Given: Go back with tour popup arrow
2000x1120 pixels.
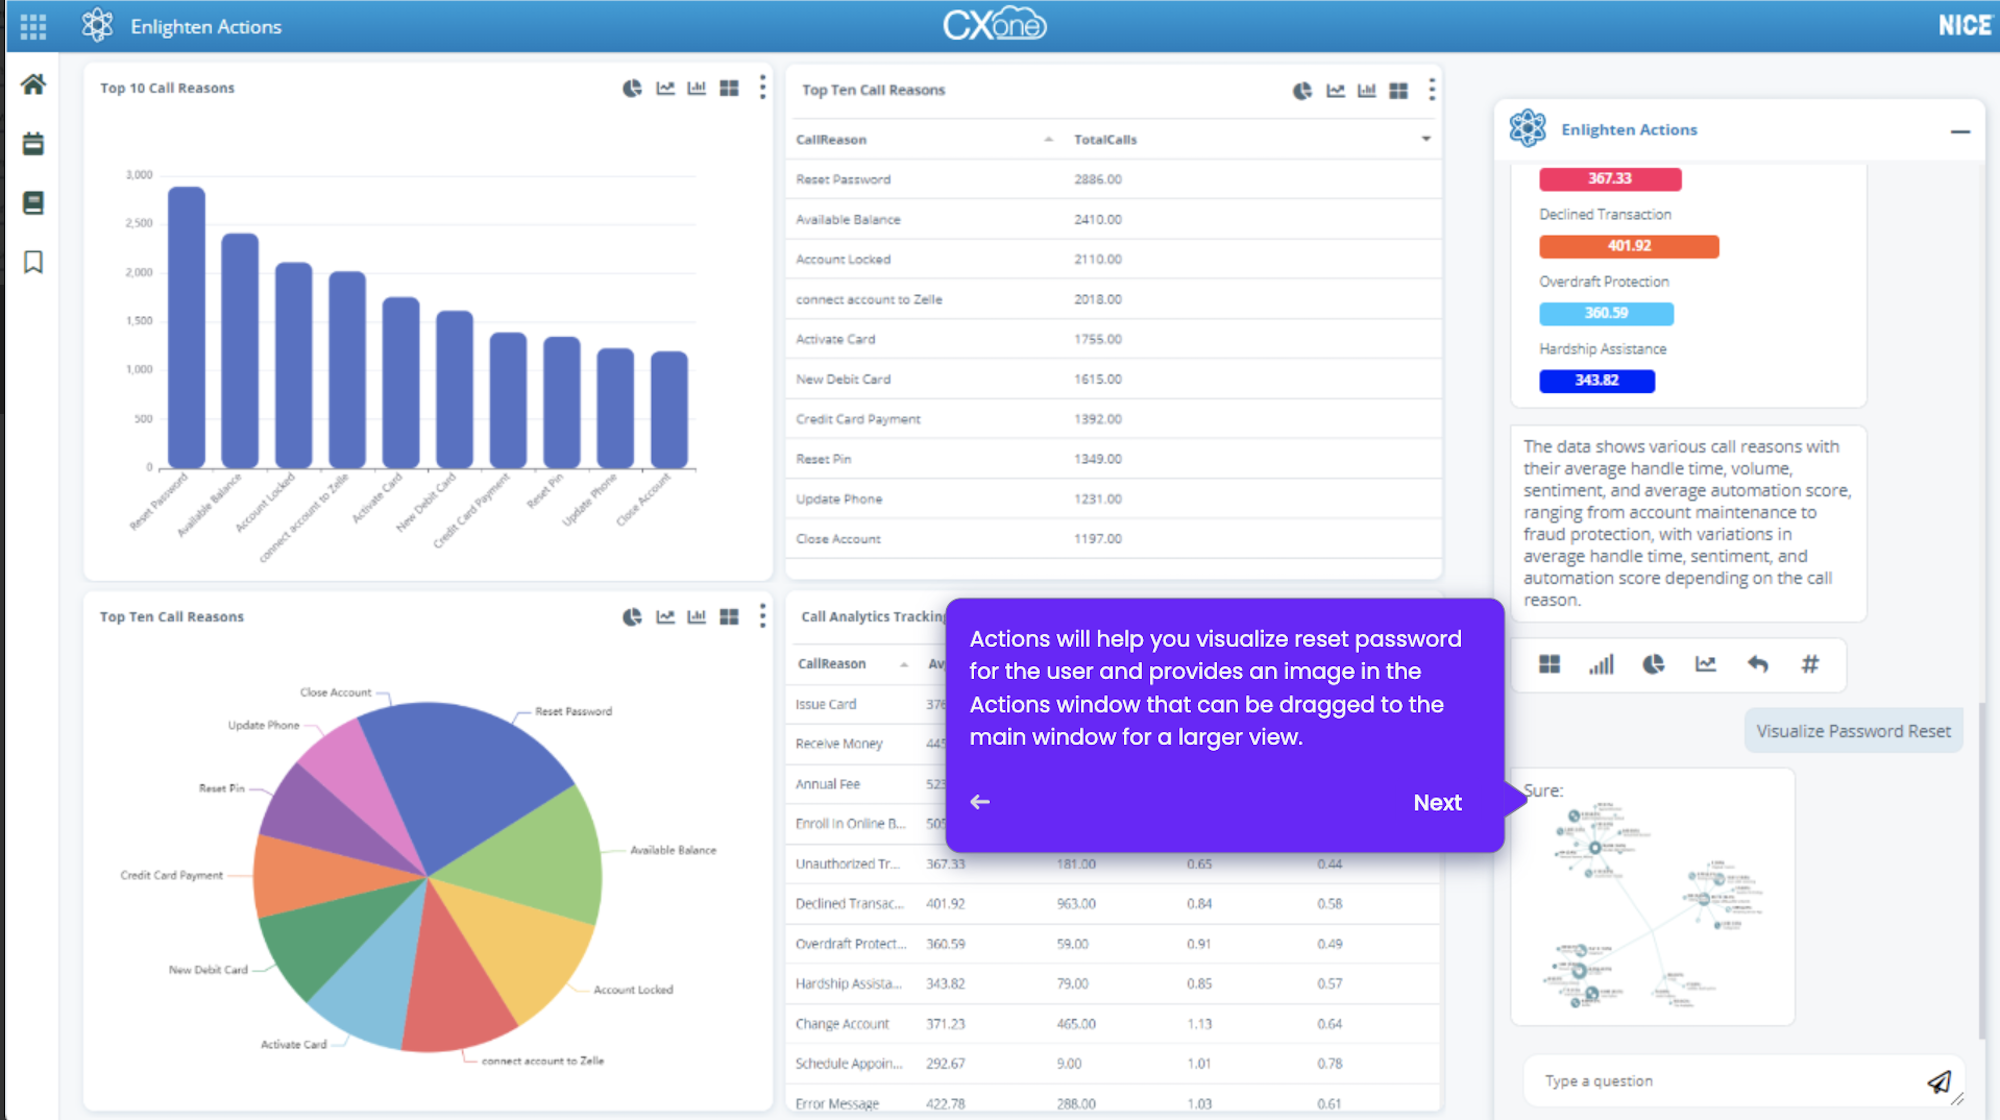Looking at the screenshot, I should click(980, 802).
